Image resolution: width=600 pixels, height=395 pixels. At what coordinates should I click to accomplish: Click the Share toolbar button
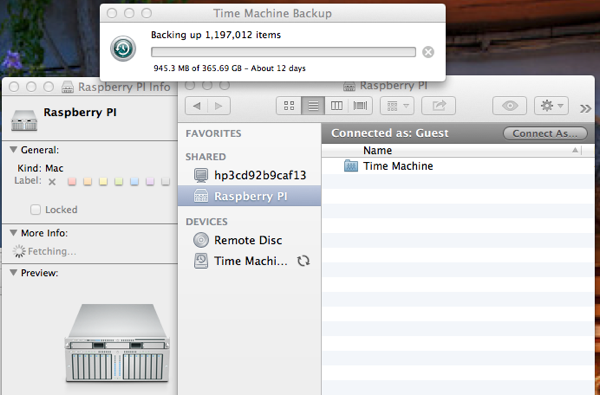[x=439, y=106]
